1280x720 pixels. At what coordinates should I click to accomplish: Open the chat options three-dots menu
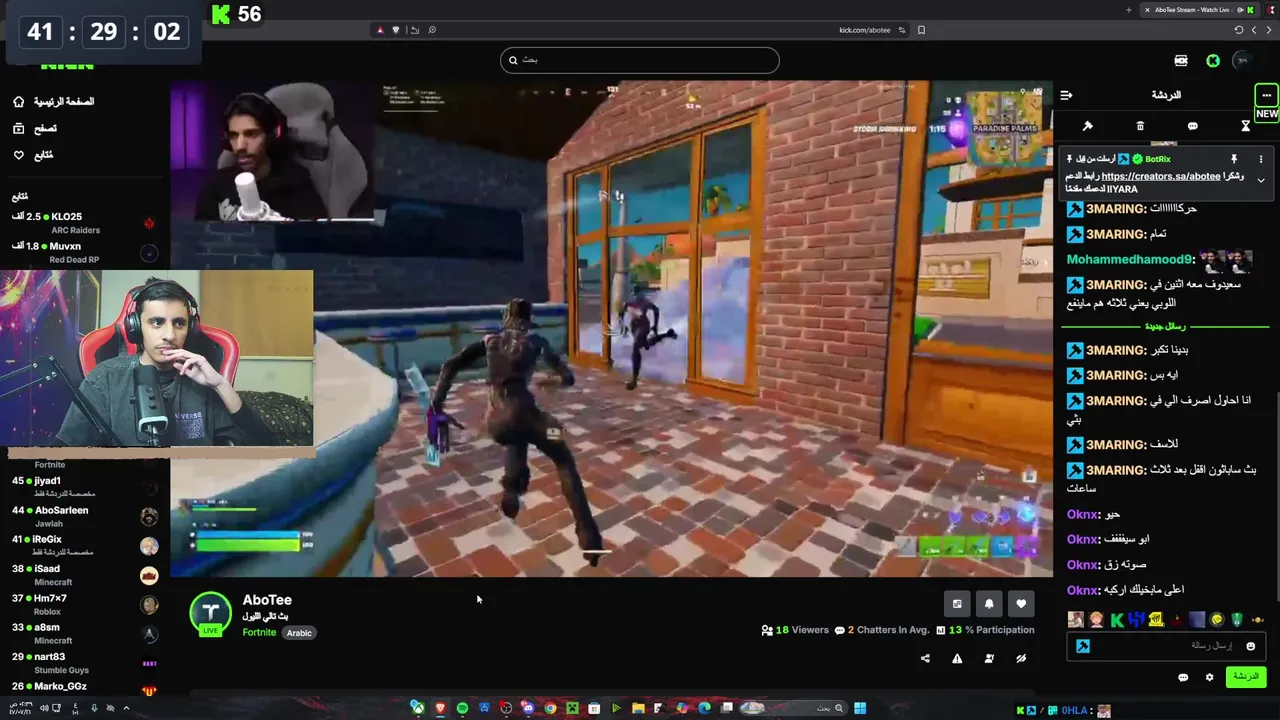pos(1266,95)
